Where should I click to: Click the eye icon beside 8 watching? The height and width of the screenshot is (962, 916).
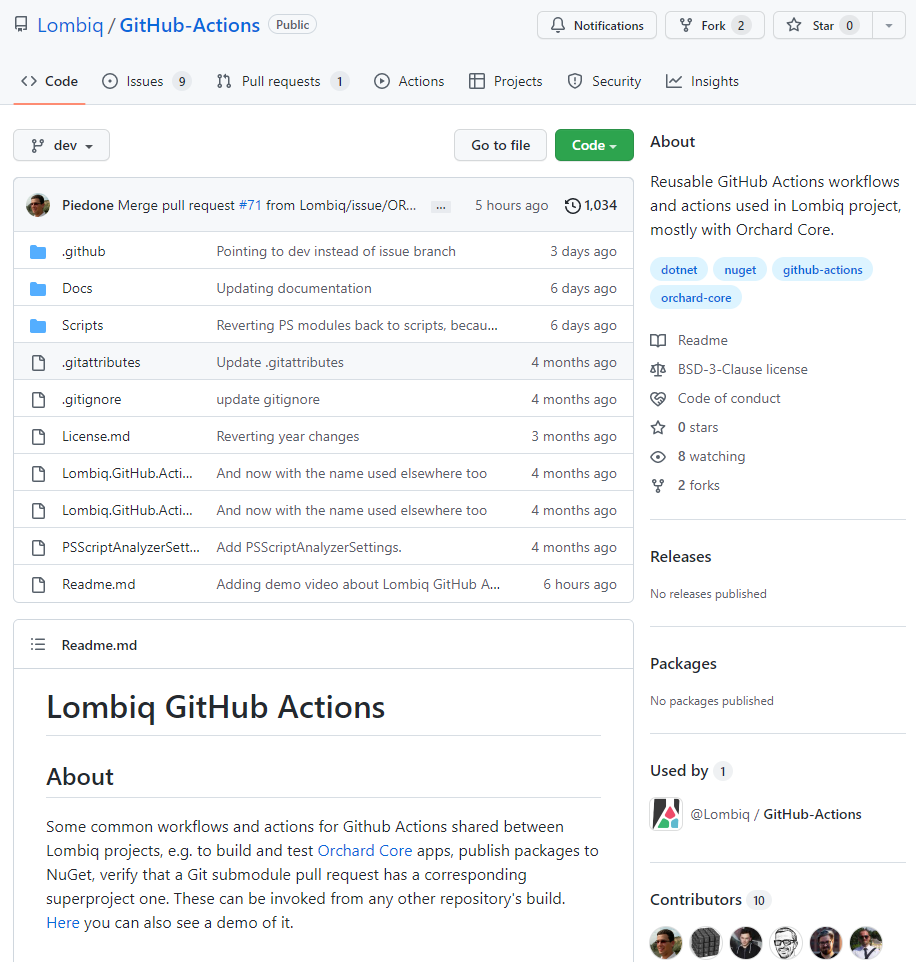pyautogui.click(x=658, y=456)
